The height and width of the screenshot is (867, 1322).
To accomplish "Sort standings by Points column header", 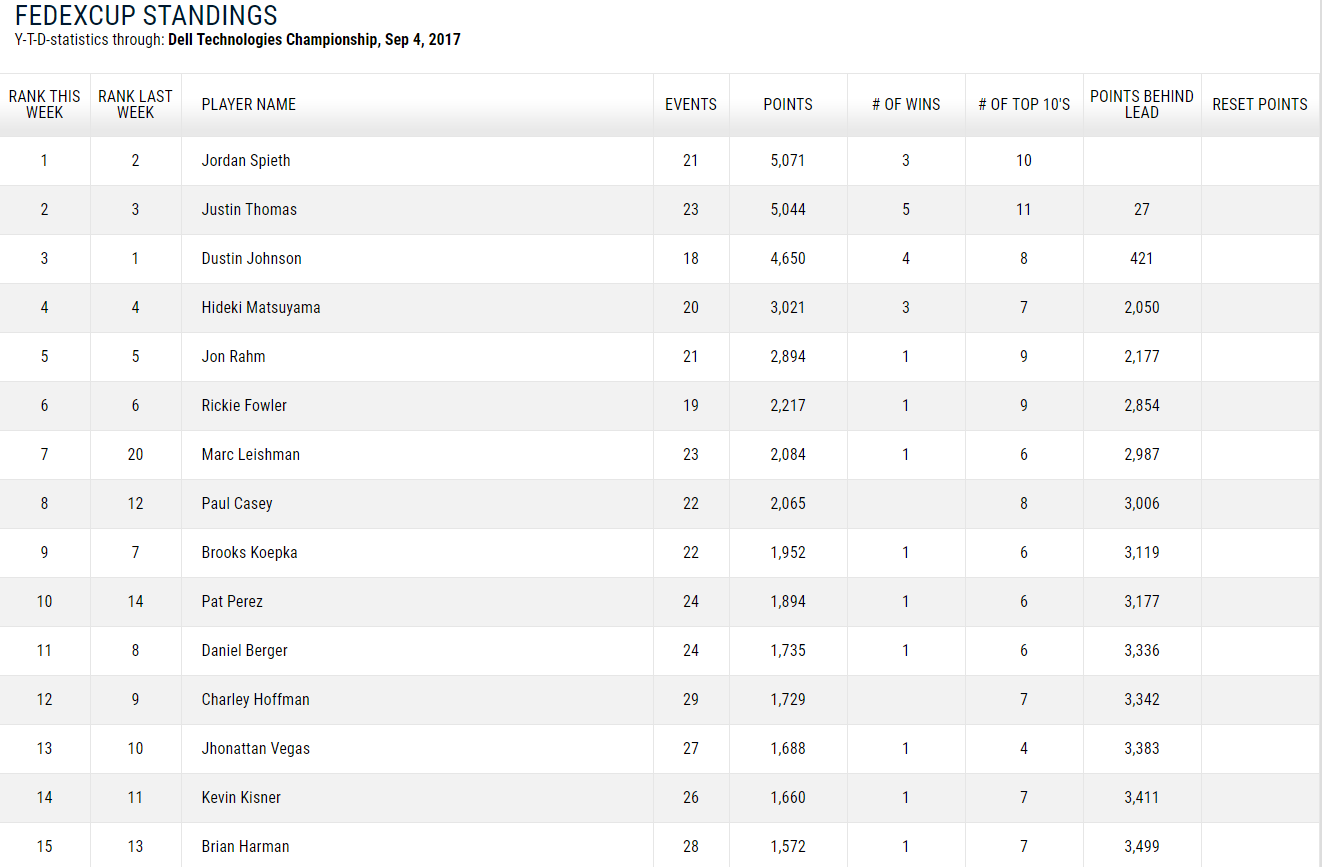I will click(788, 105).
